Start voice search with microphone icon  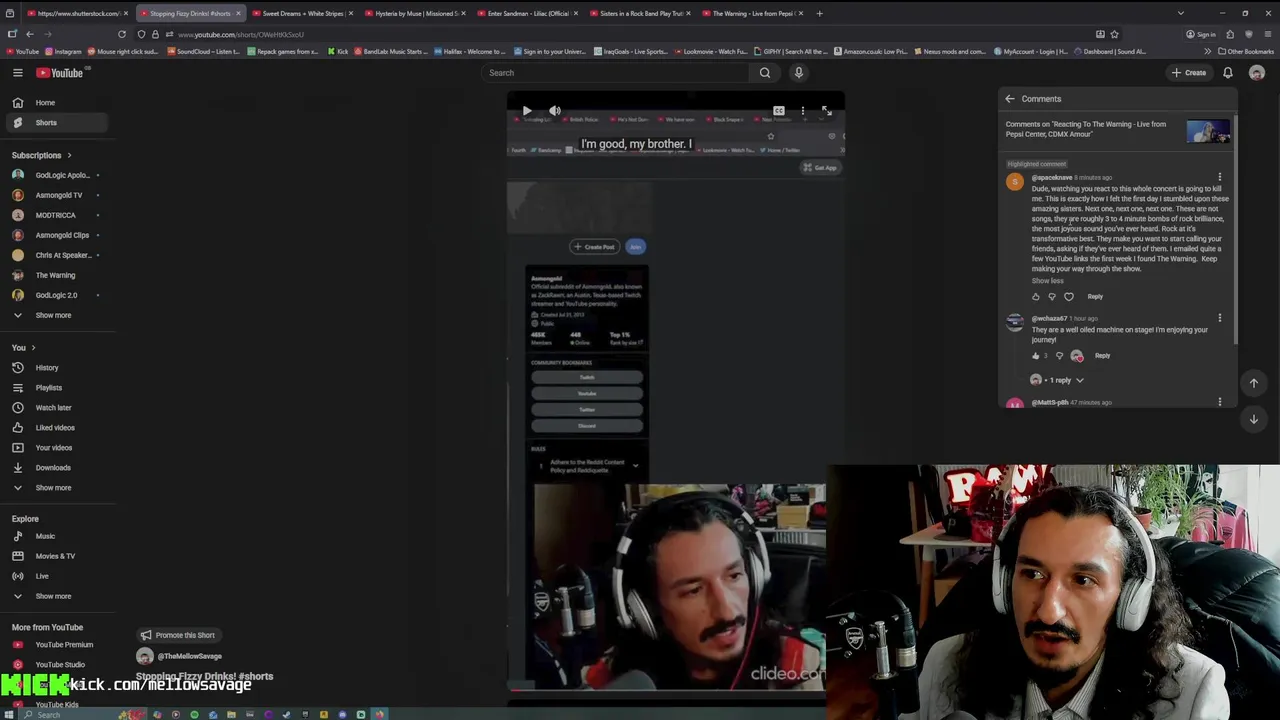(798, 73)
